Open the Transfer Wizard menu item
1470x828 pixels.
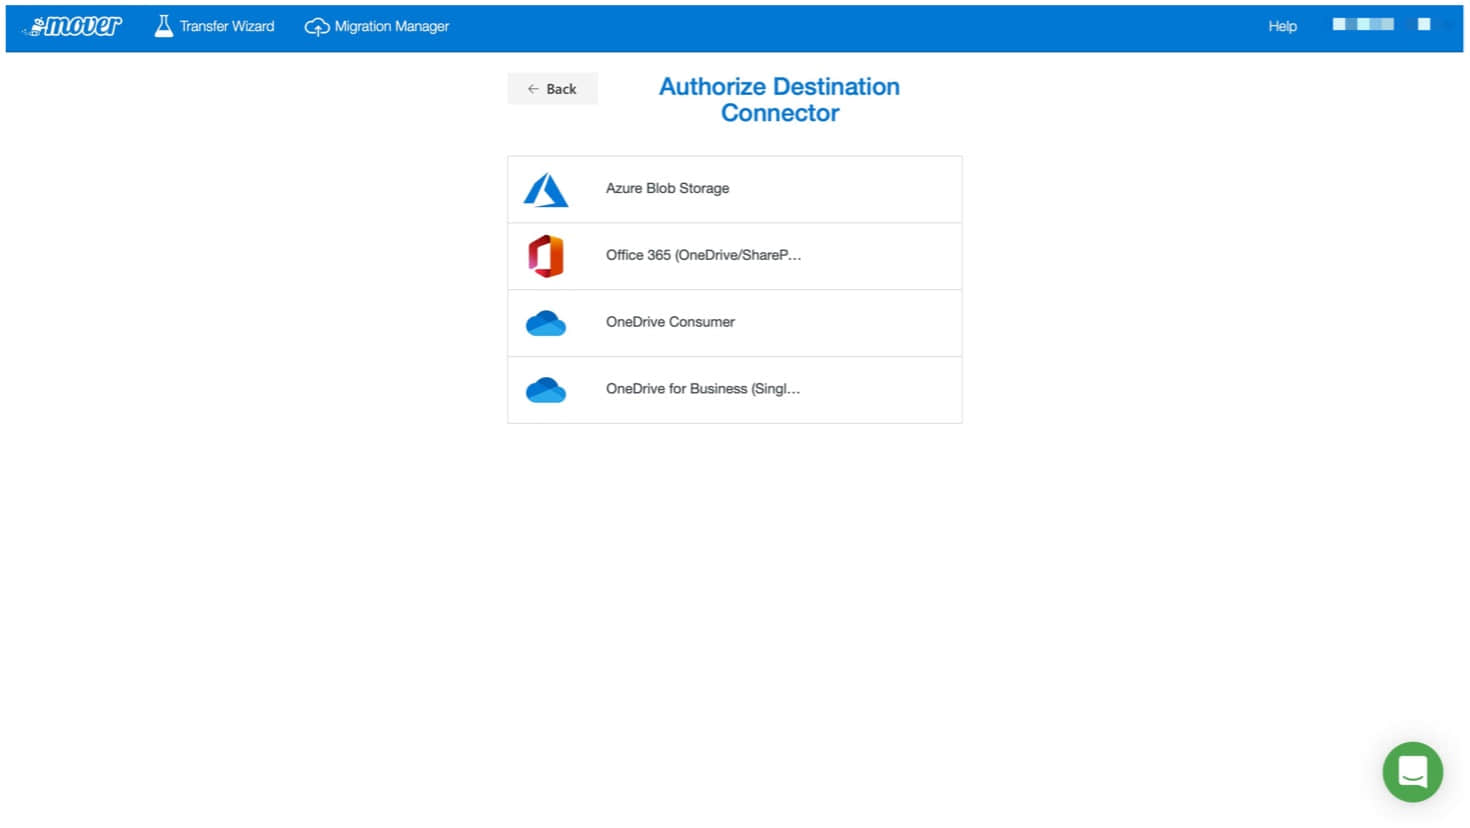click(x=214, y=26)
